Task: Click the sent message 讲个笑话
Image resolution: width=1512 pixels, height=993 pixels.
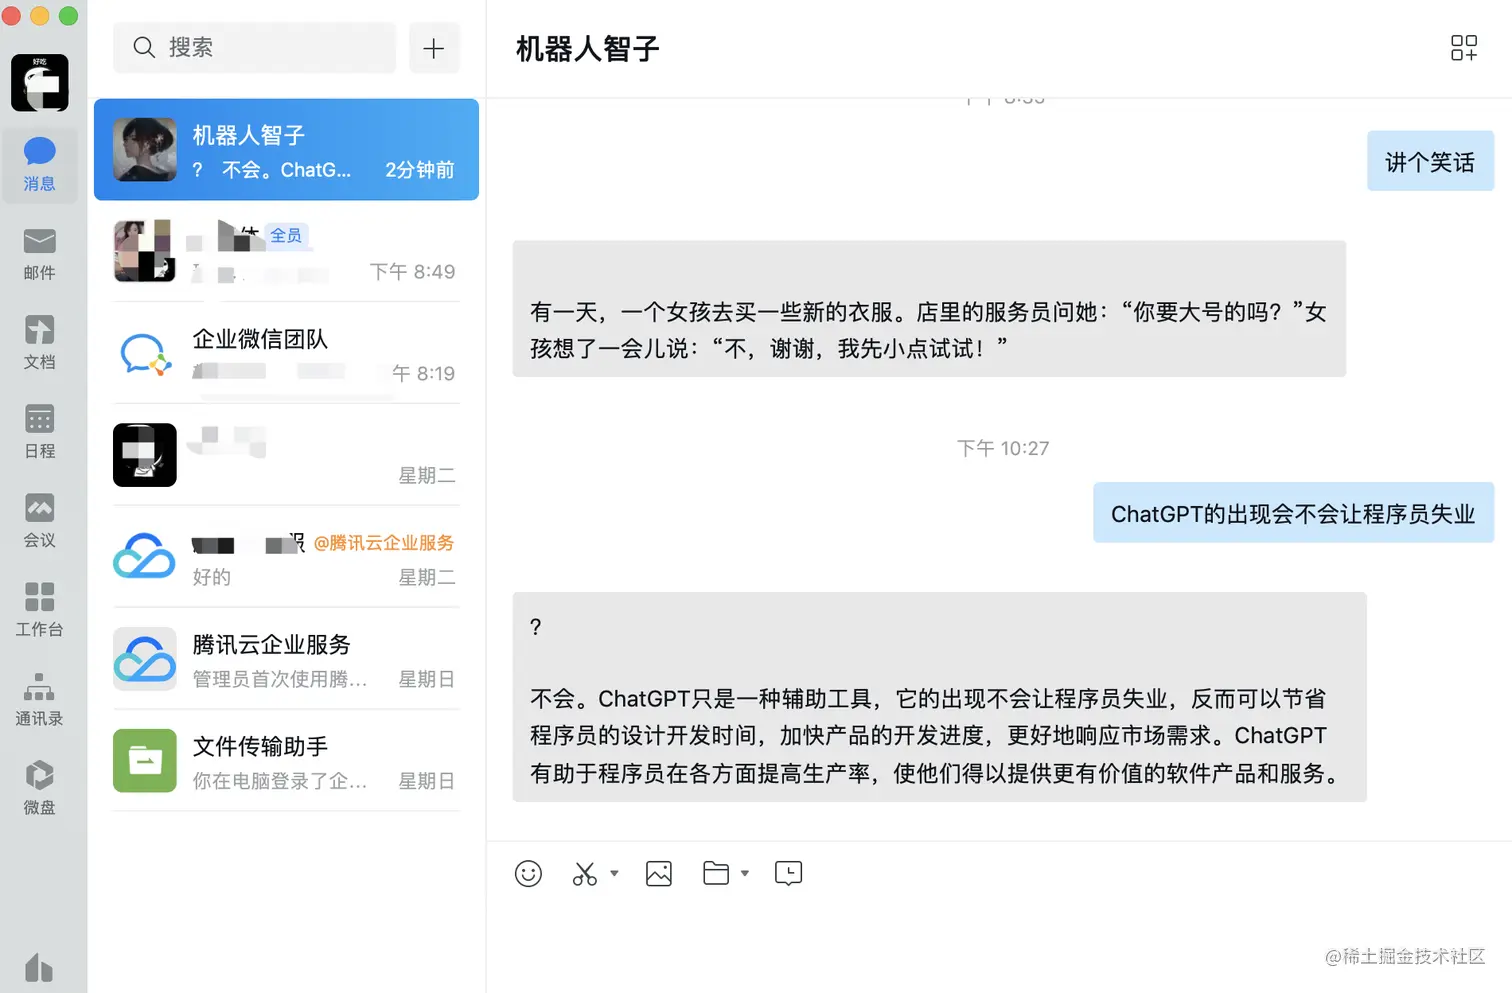Action: tap(1430, 162)
